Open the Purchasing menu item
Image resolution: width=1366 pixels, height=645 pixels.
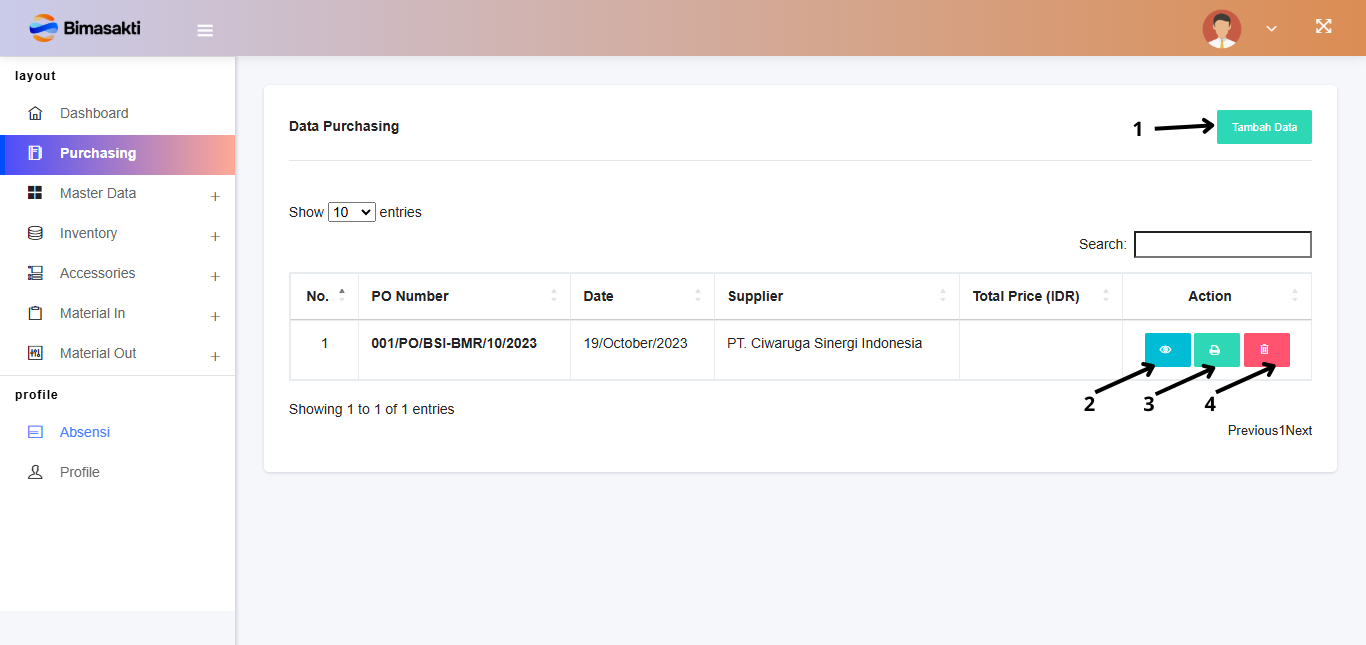point(98,153)
